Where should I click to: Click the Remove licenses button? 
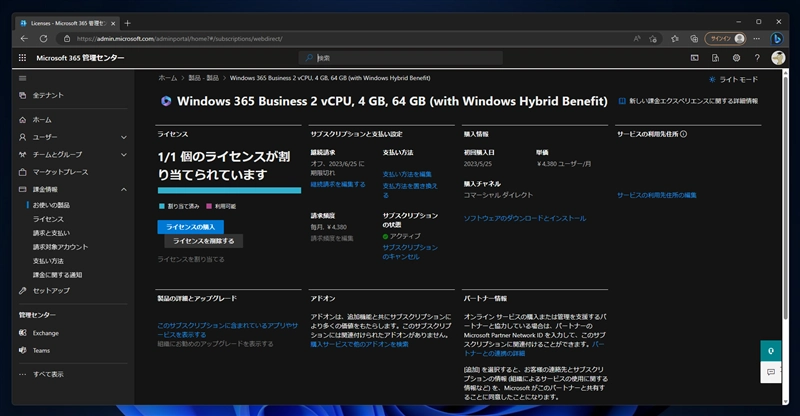tap(204, 241)
